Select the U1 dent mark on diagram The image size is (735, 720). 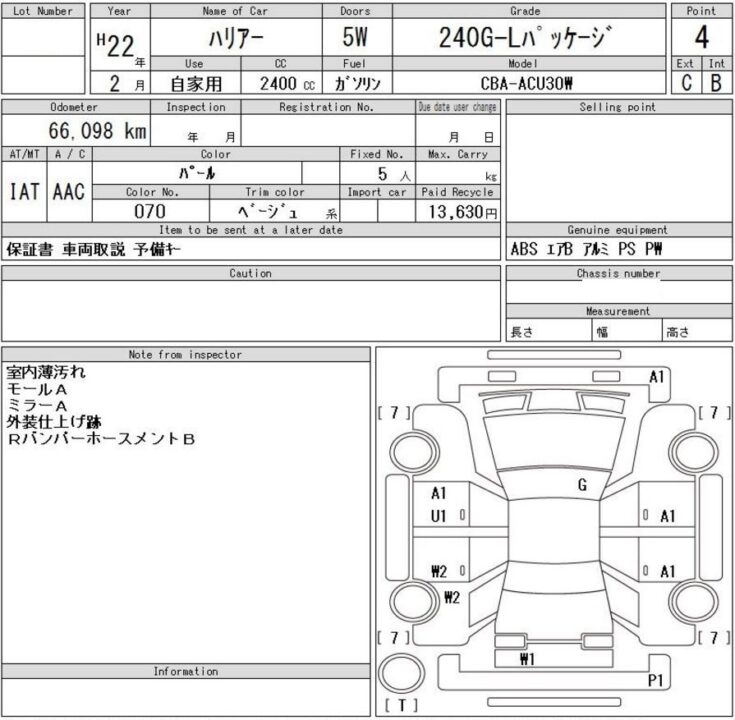(x=438, y=516)
